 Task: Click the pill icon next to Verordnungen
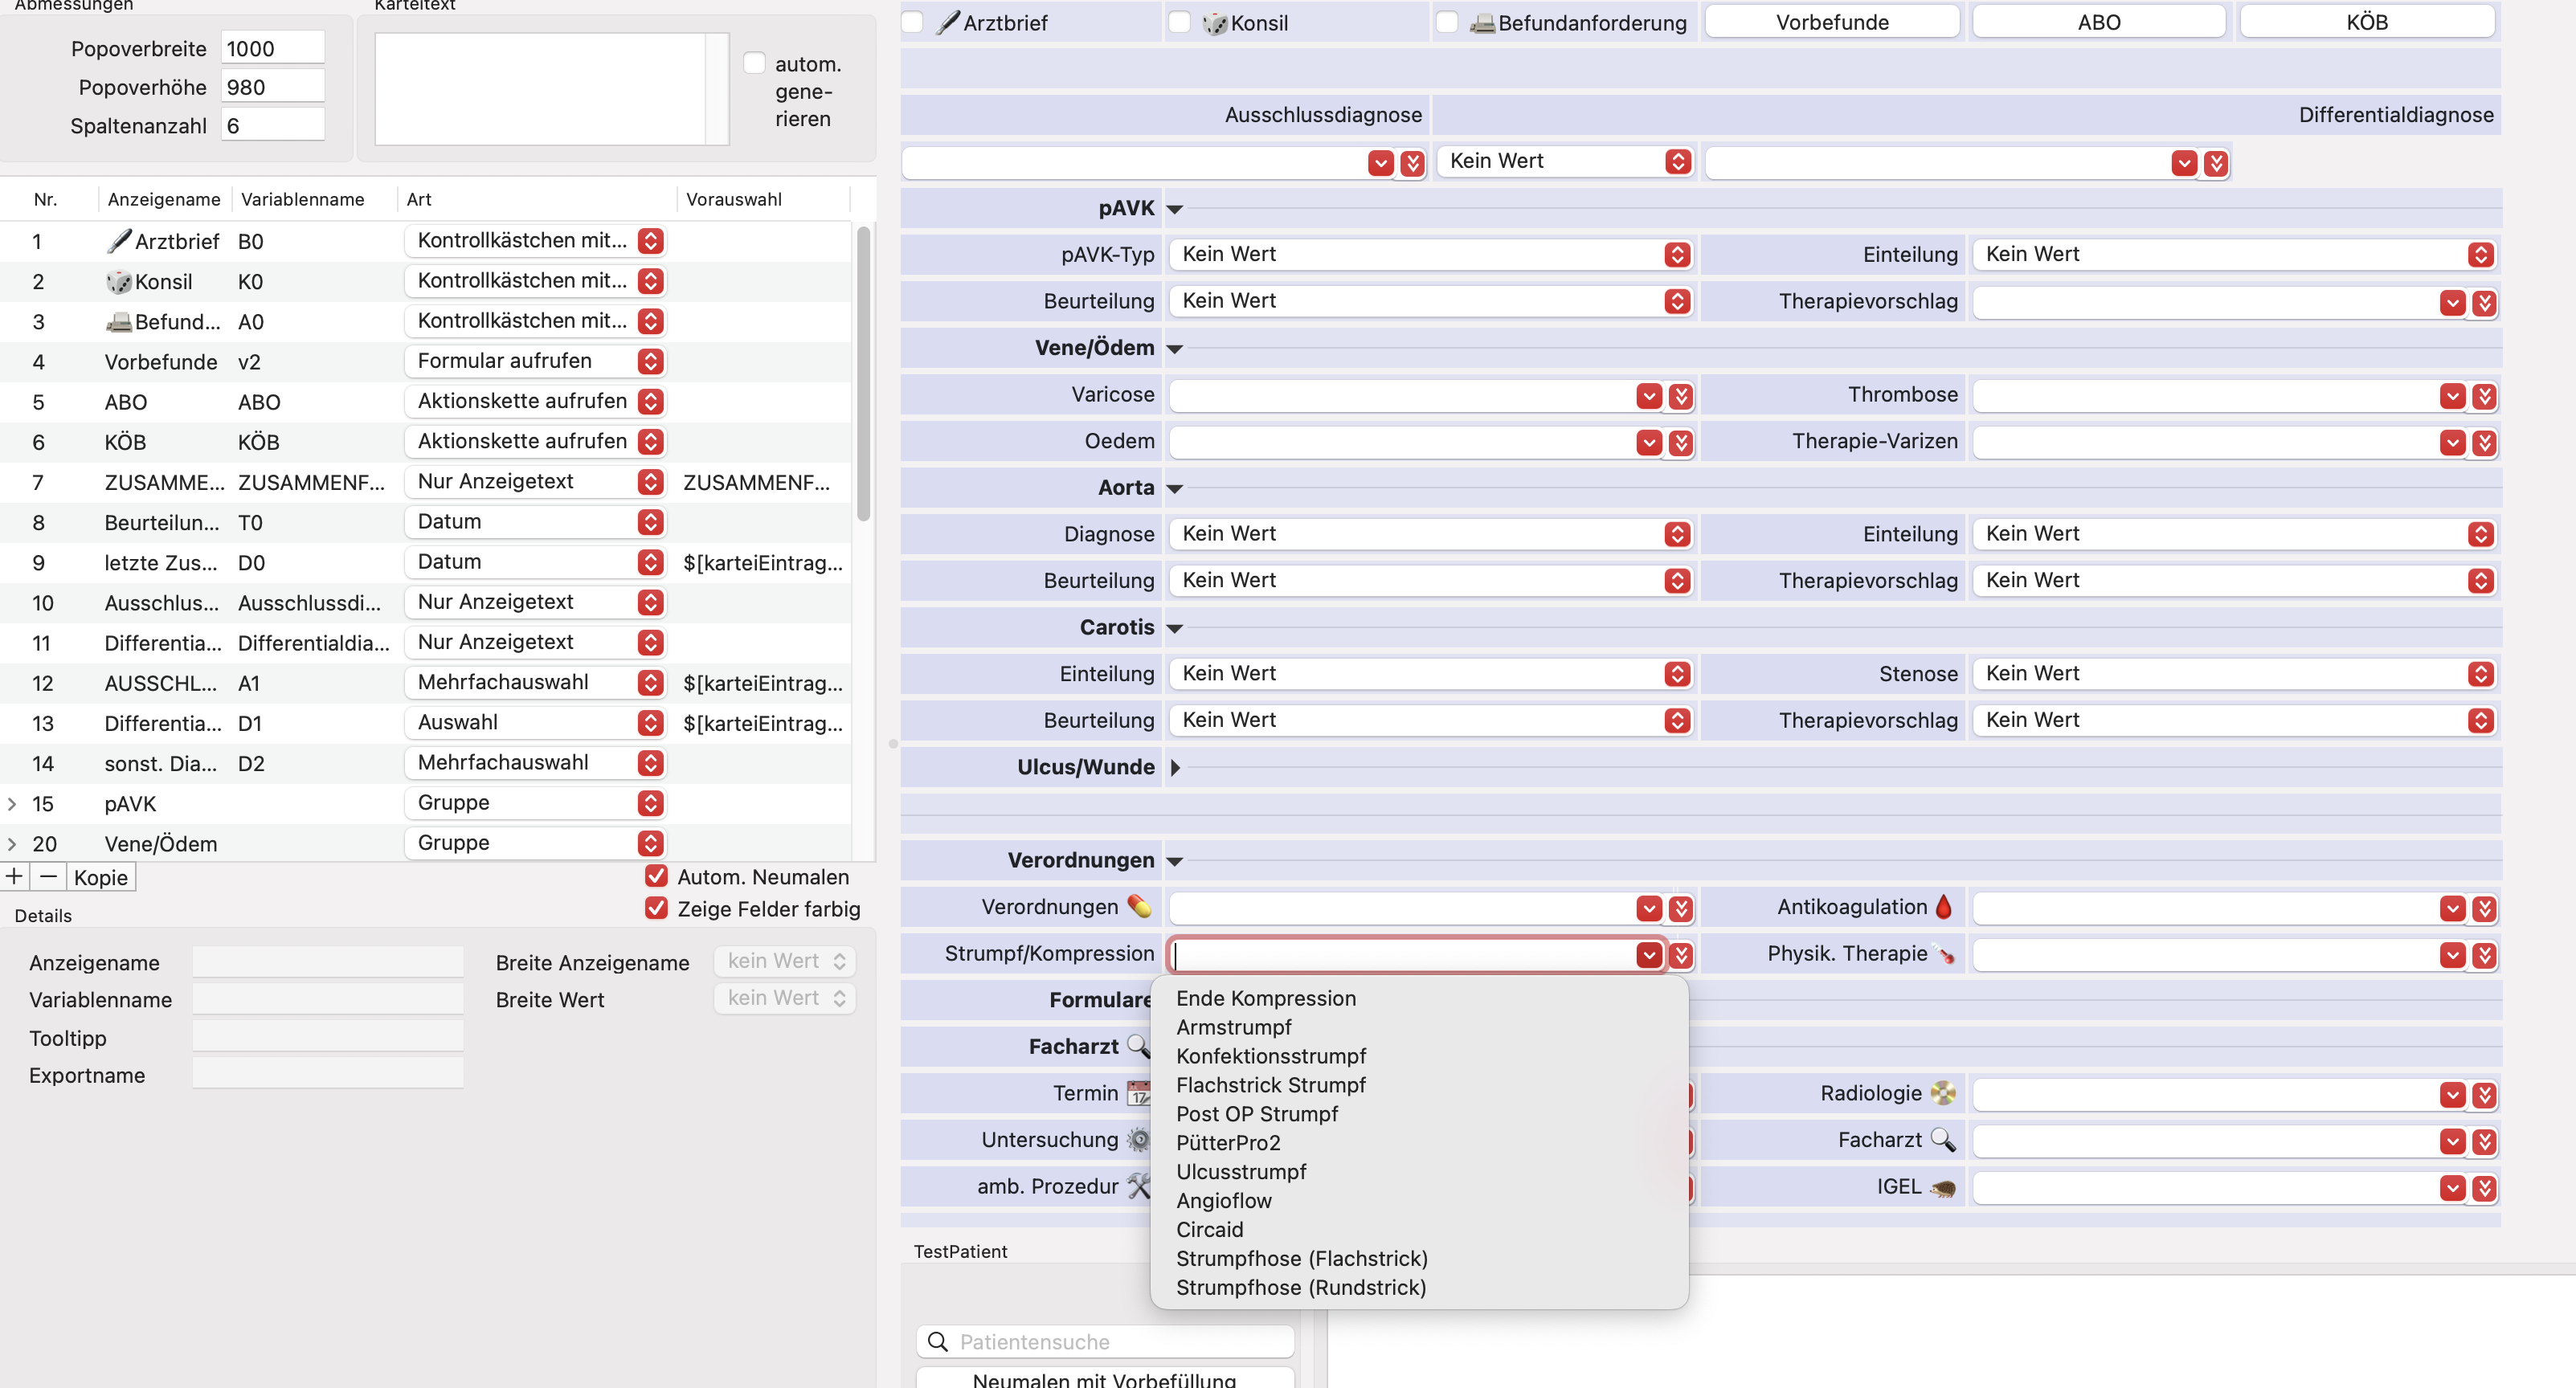pos(1138,906)
